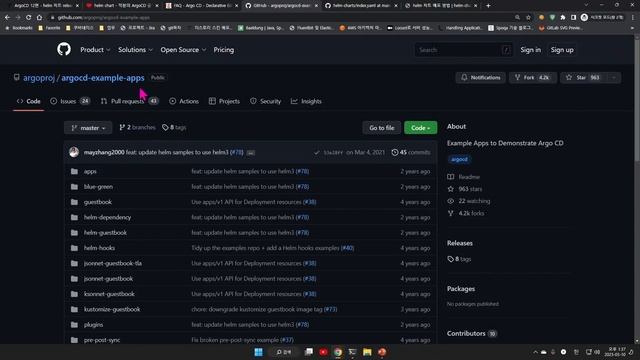Open the master branch dropdown
Screen dimensions: 640x360
pyautogui.click(x=88, y=128)
